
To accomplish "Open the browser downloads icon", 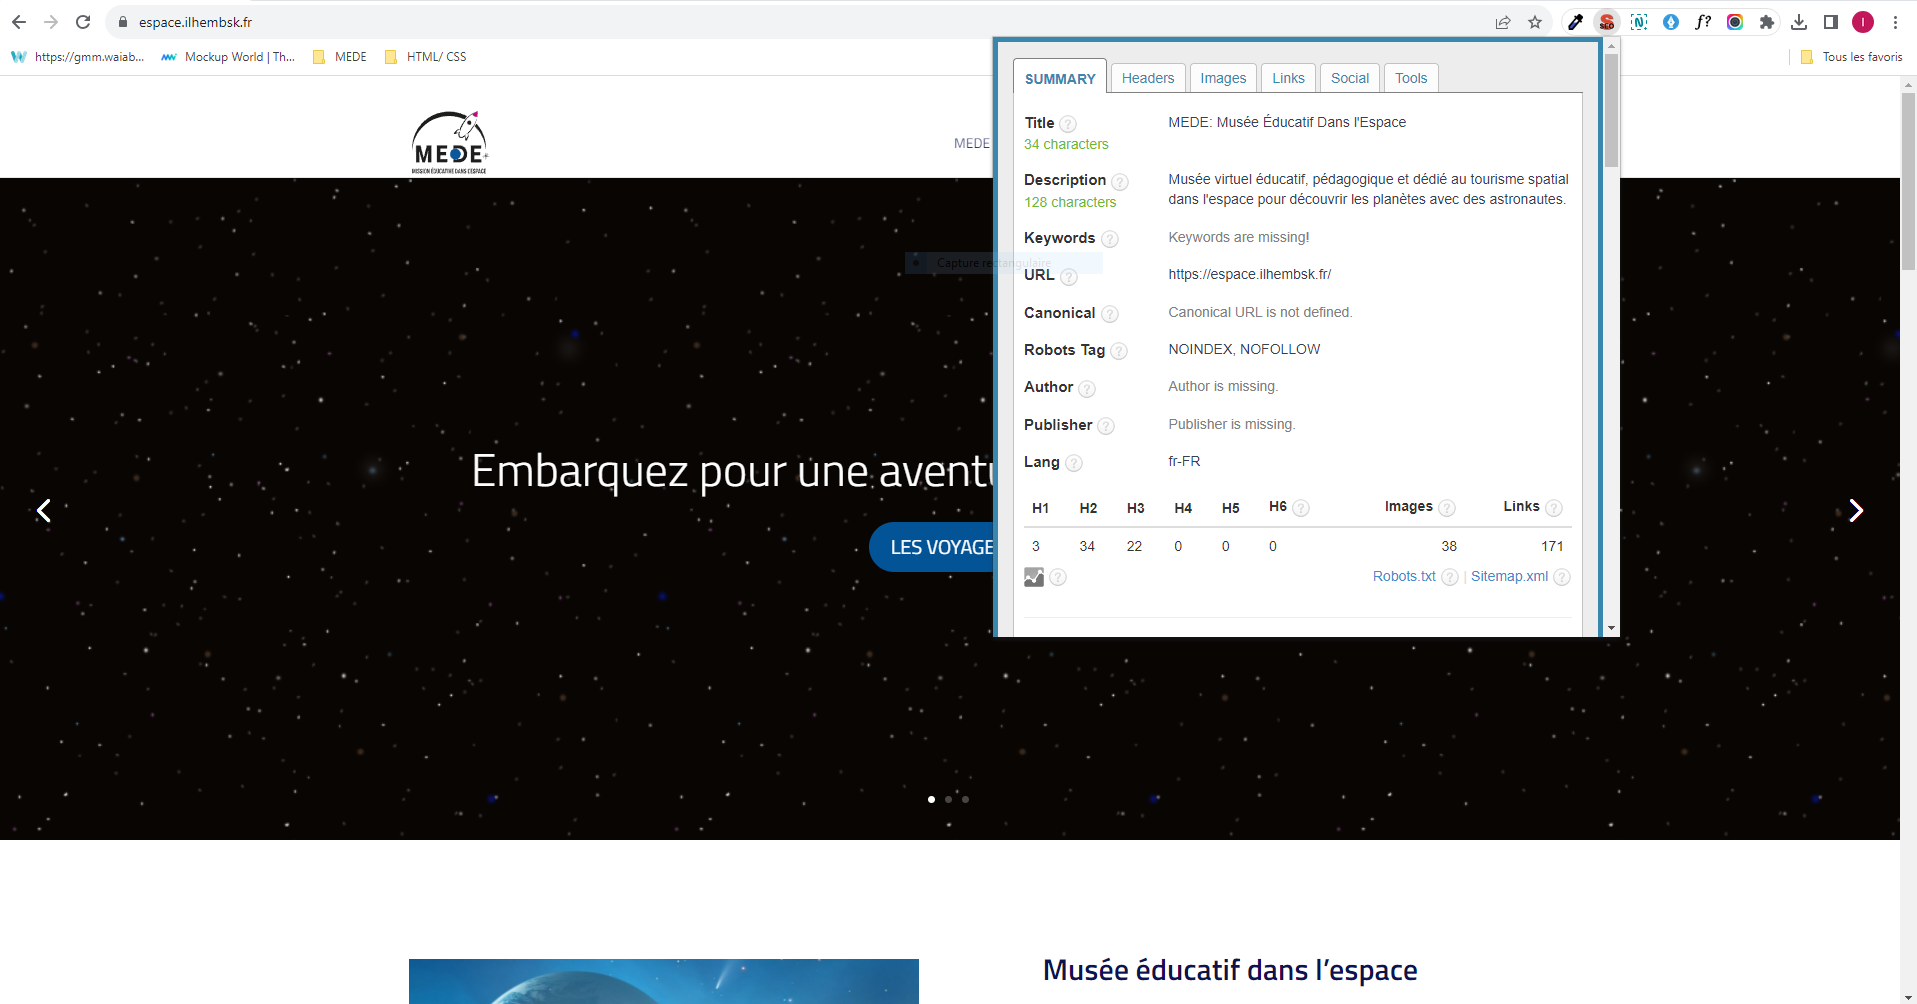I will point(1799,22).
